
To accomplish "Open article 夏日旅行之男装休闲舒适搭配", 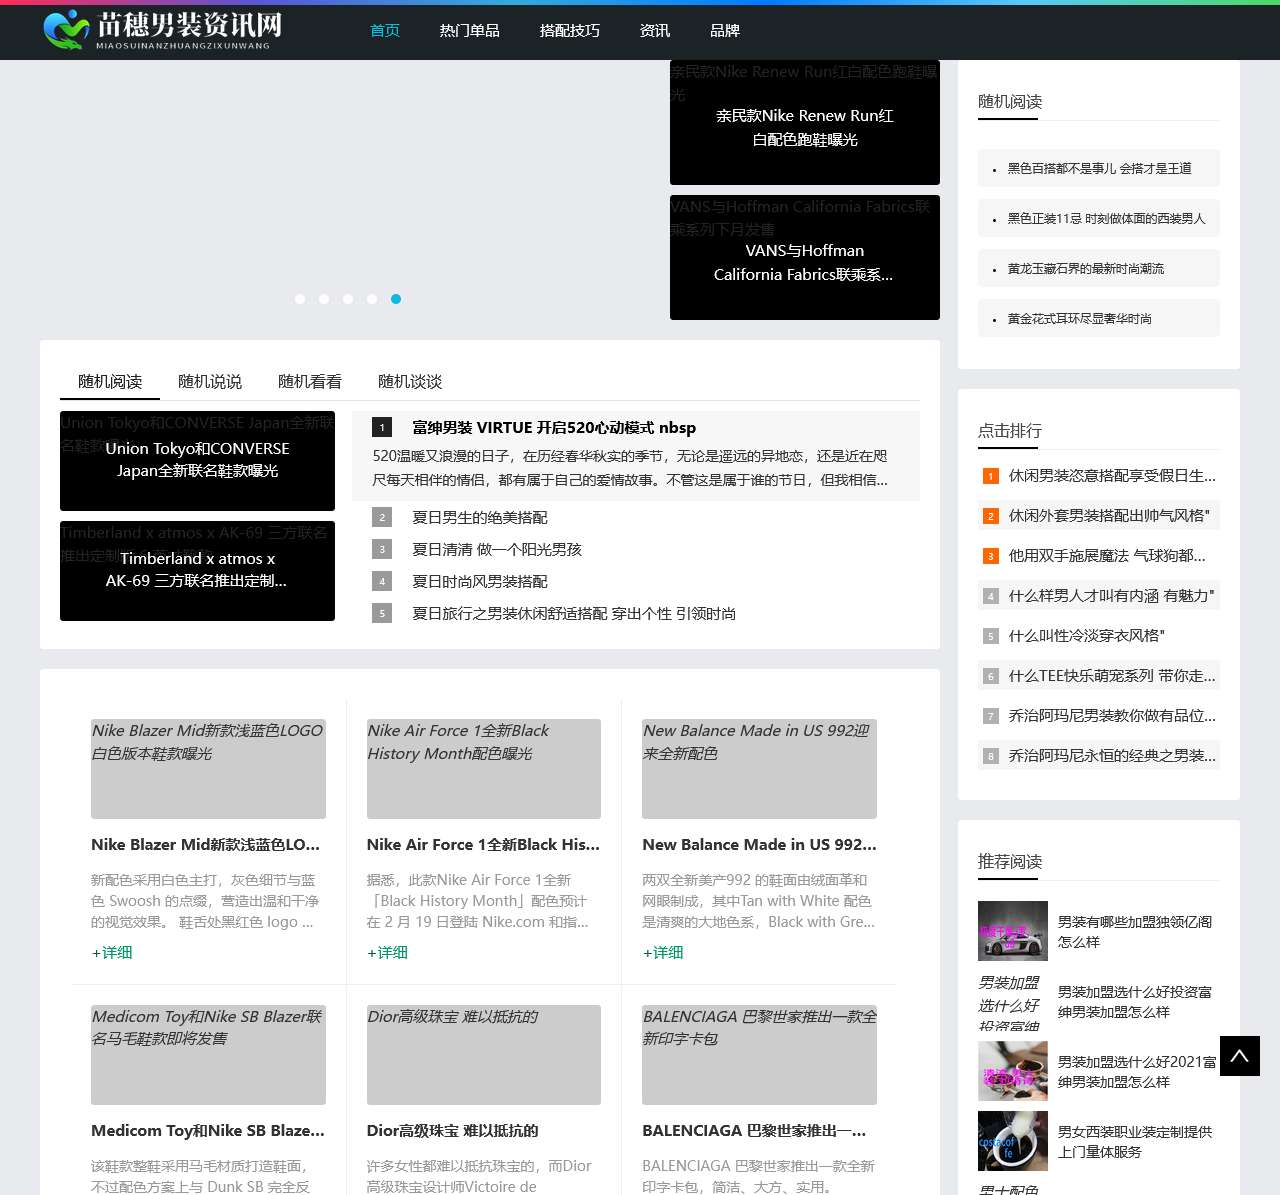I will point(574,613).
